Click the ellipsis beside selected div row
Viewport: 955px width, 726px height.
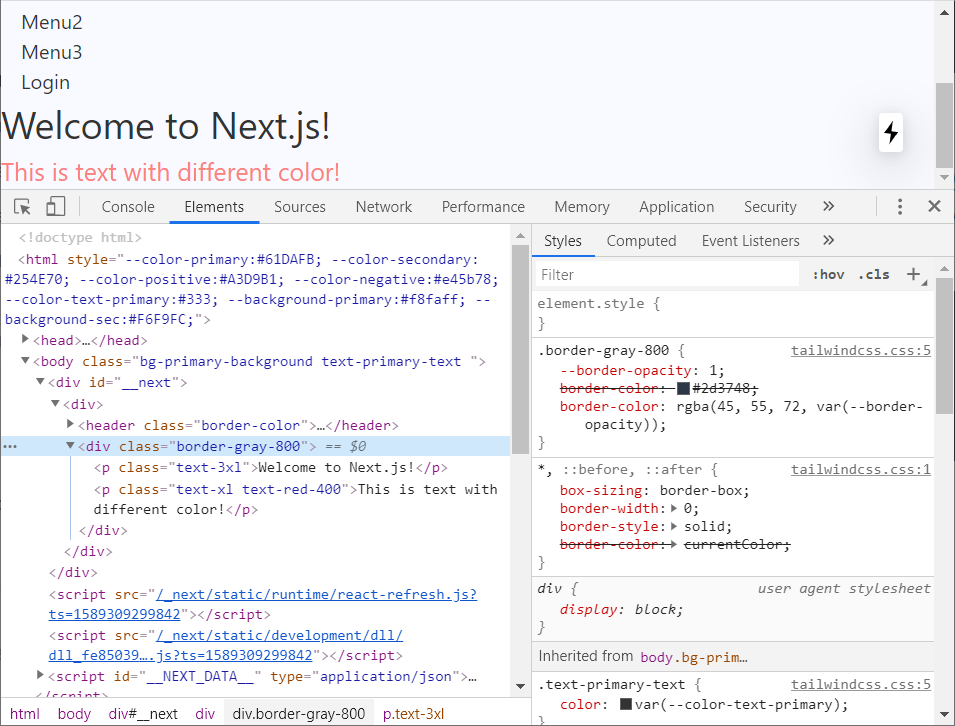pyautogui.click(x=11, y=447)
